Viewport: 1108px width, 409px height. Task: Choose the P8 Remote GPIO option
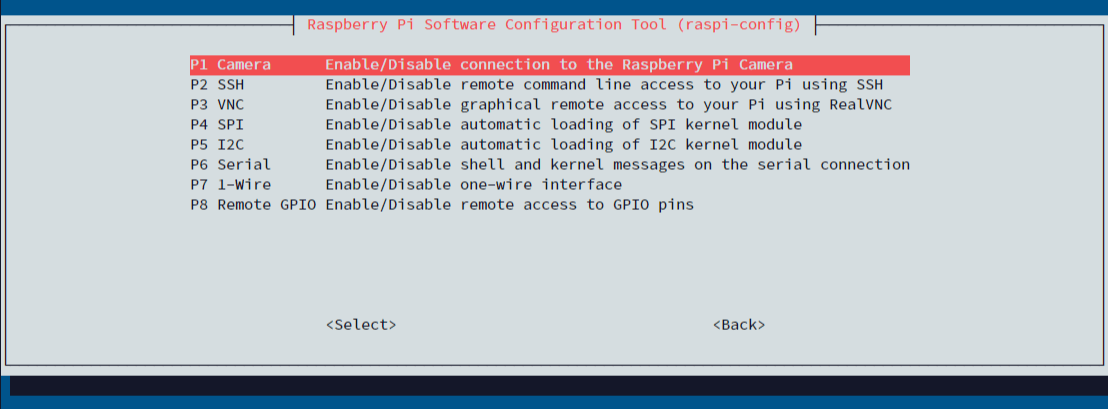pos(550,206)
